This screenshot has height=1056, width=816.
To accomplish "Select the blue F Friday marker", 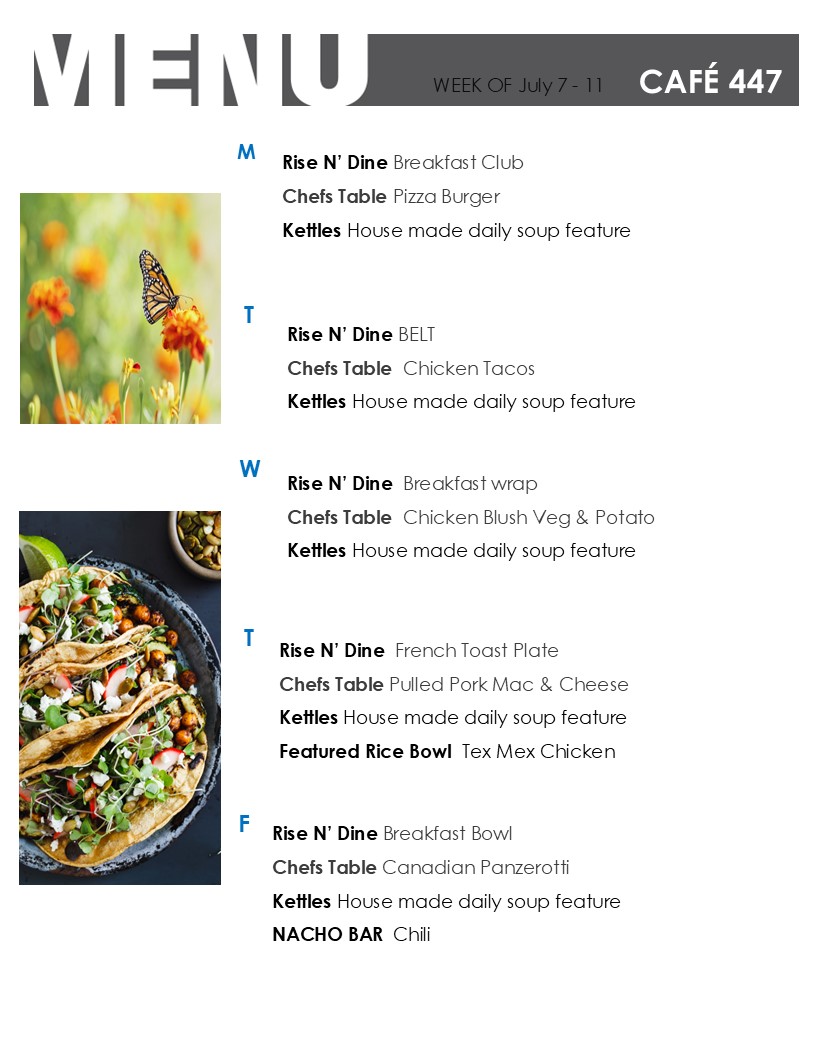I will (244, 823).
